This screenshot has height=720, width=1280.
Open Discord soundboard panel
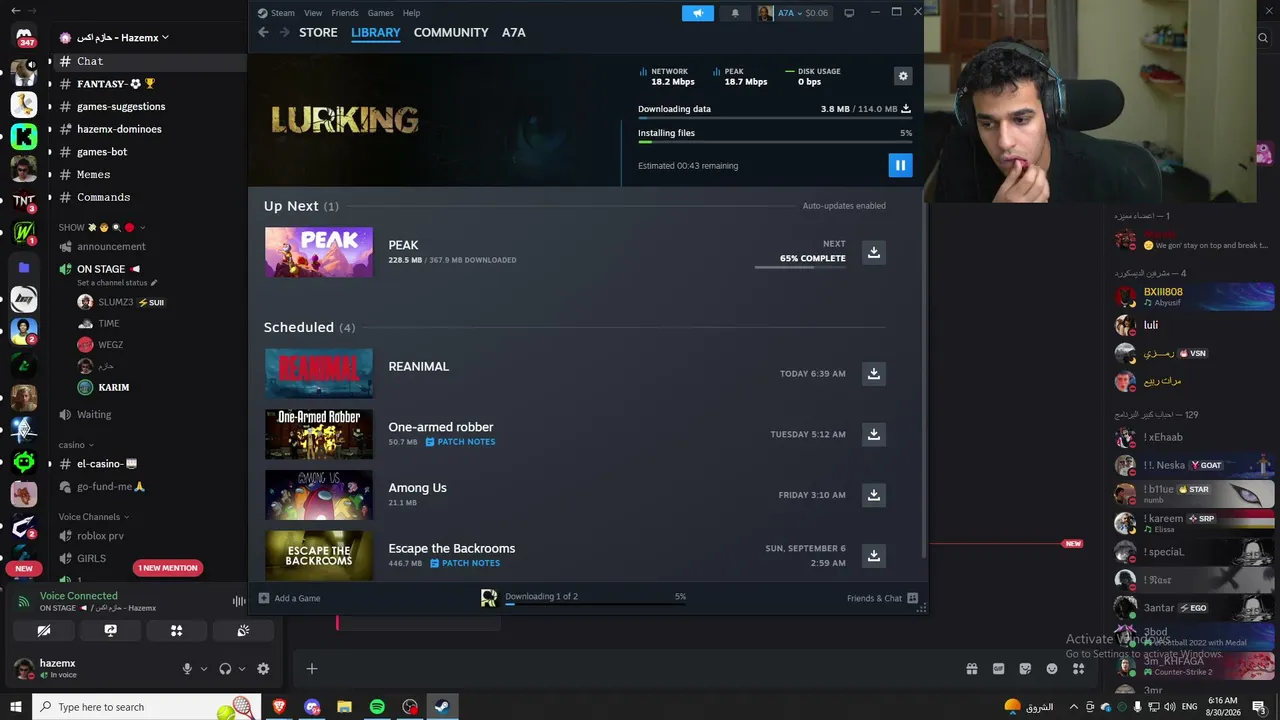pos(243,631)
